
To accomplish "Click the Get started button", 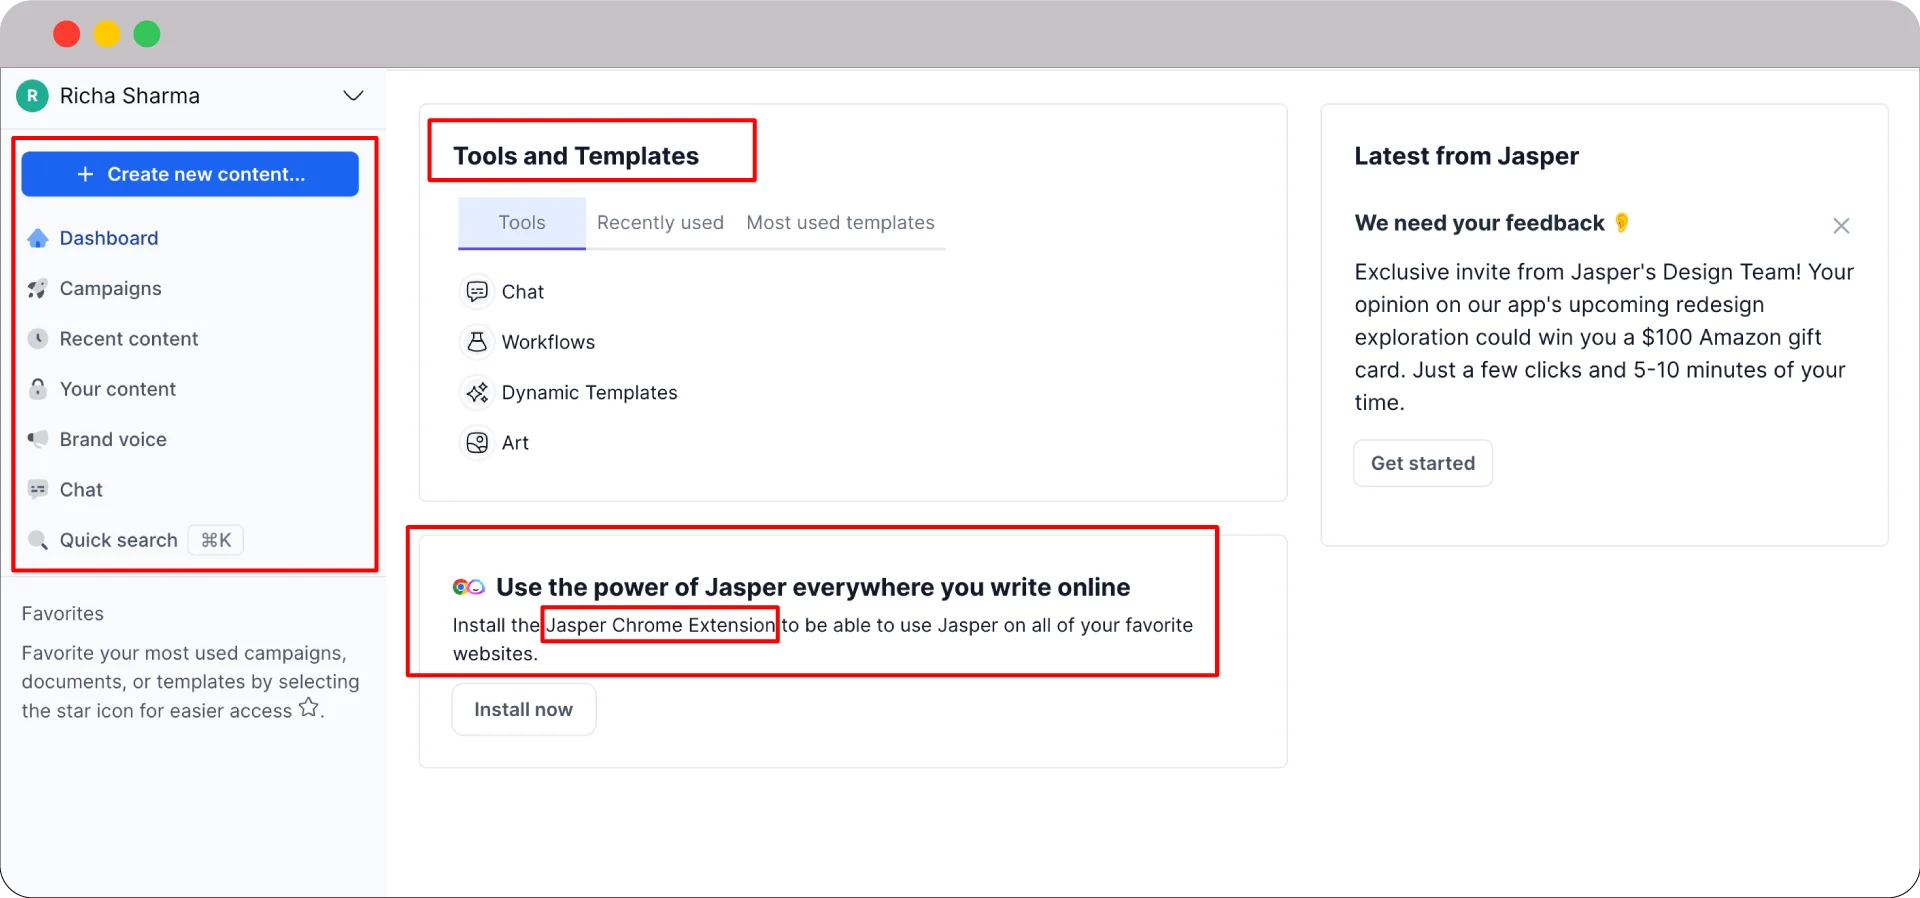I will pyautogui.click(x=1423, y=463).
